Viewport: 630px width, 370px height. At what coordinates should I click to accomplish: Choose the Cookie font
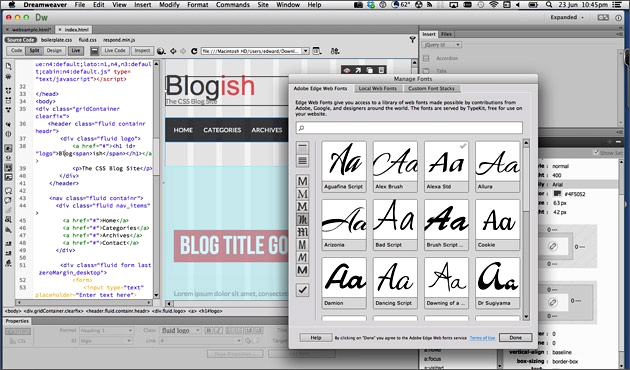[497, 225]
